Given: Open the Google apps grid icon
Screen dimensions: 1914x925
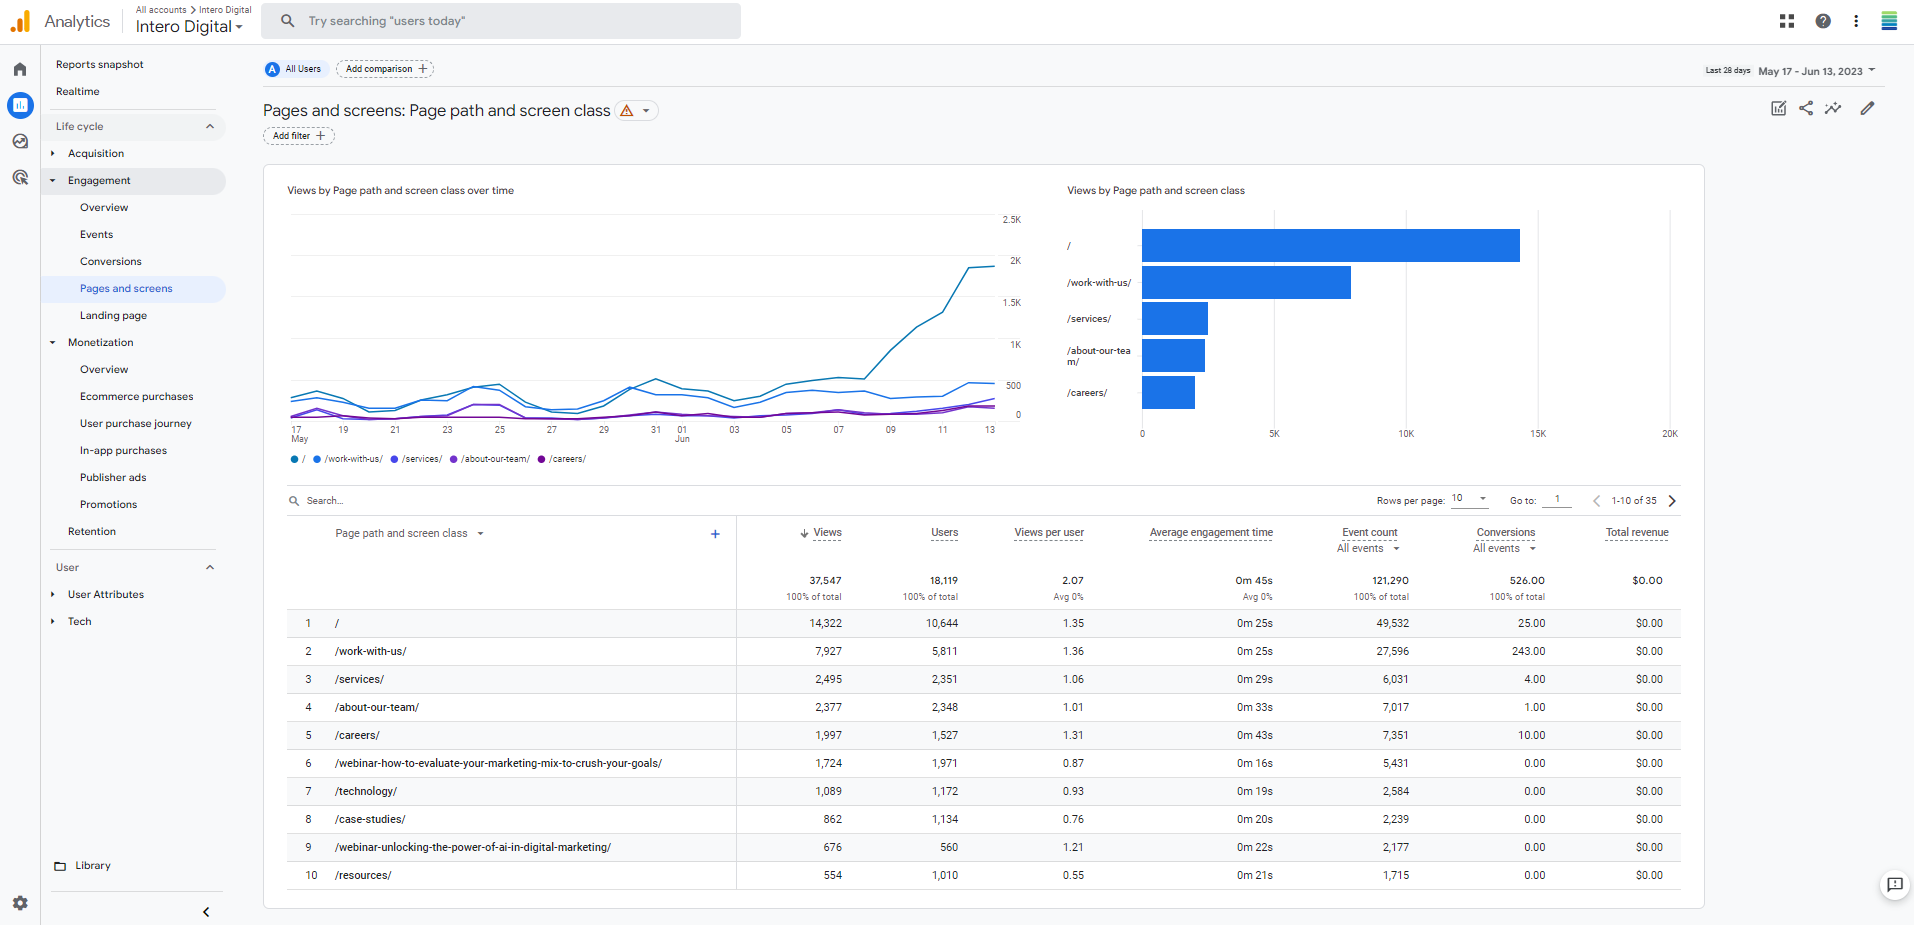Looking at the screenshot, I should [1787, 21].
